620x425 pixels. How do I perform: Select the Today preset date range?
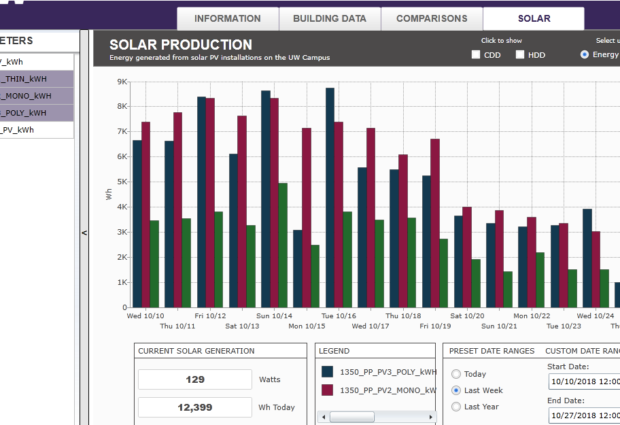[x=457, y=373]
